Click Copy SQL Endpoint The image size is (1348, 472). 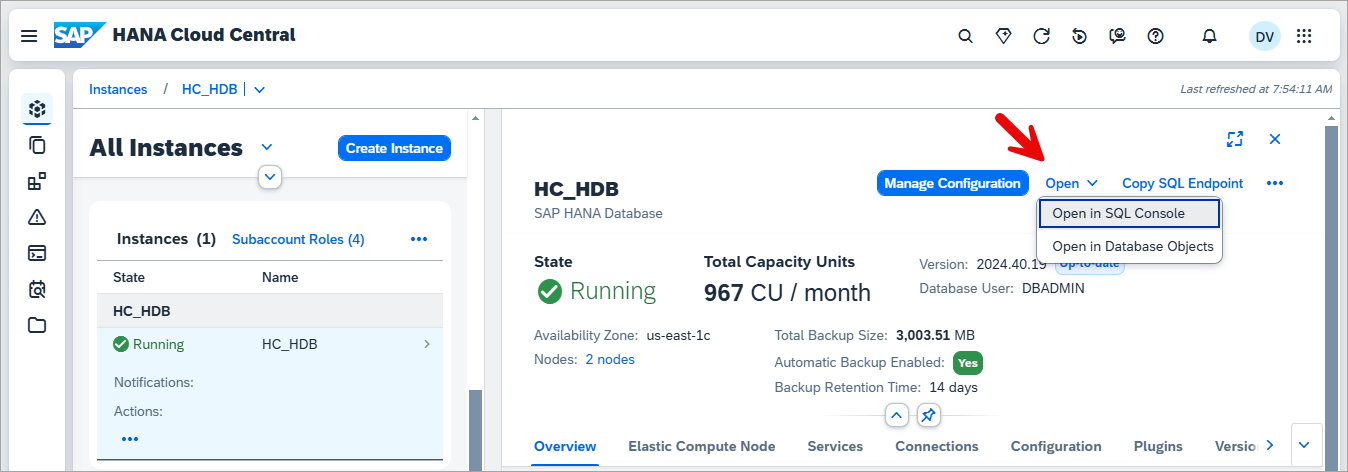(x=1182, y=183)
